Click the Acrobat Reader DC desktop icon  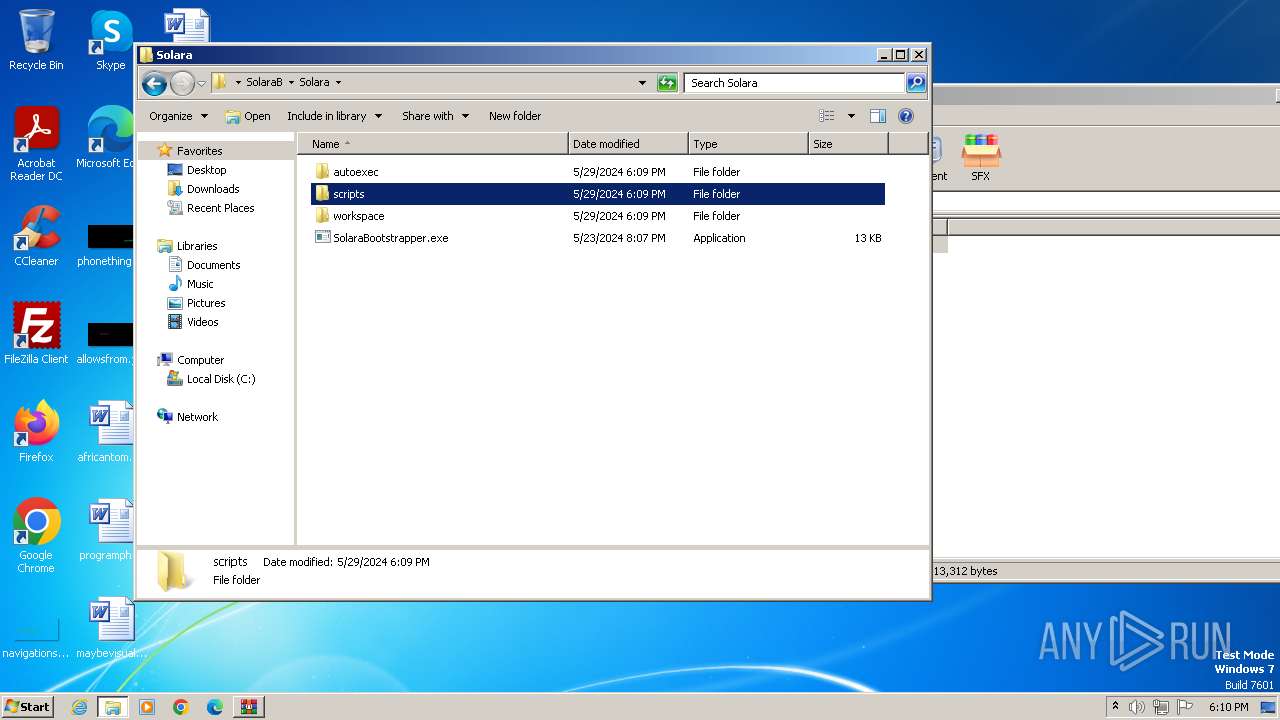(x=36, y=144)
